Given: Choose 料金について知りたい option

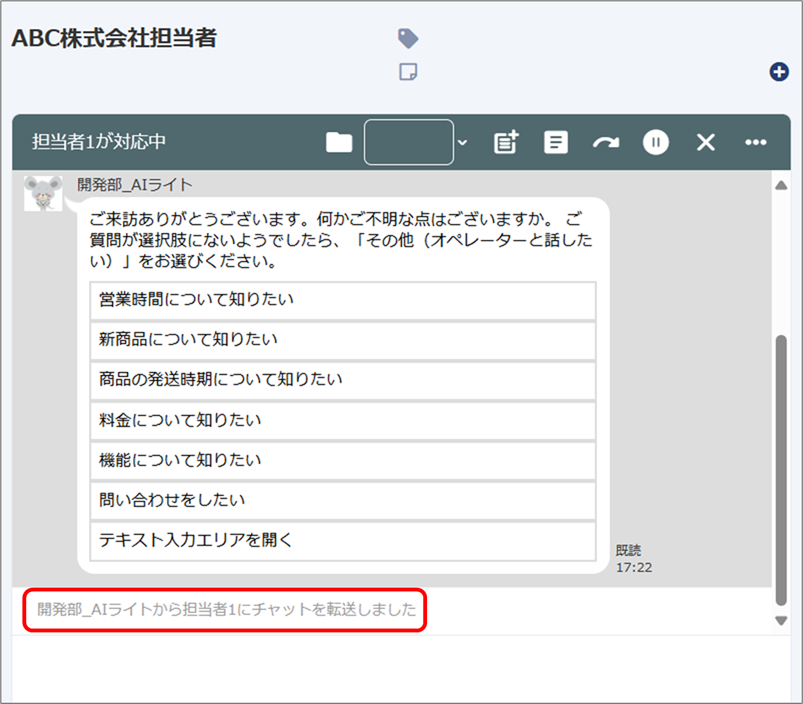Looking at the screenshot, I should point(343,421).
